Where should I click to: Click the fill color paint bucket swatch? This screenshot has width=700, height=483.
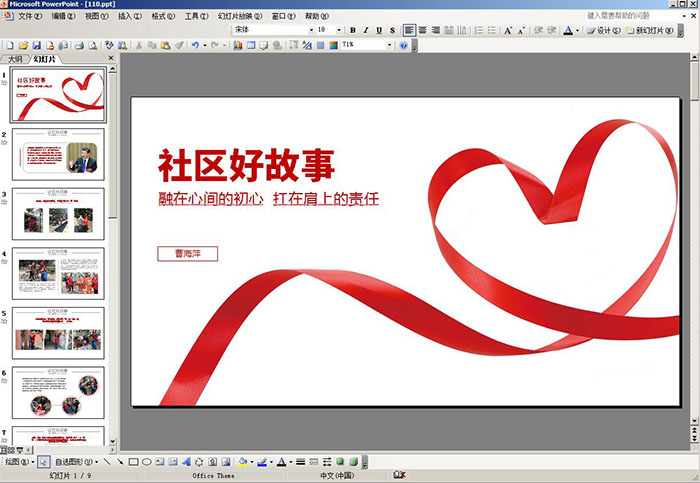pyautogui.click(x=242, y=462)
